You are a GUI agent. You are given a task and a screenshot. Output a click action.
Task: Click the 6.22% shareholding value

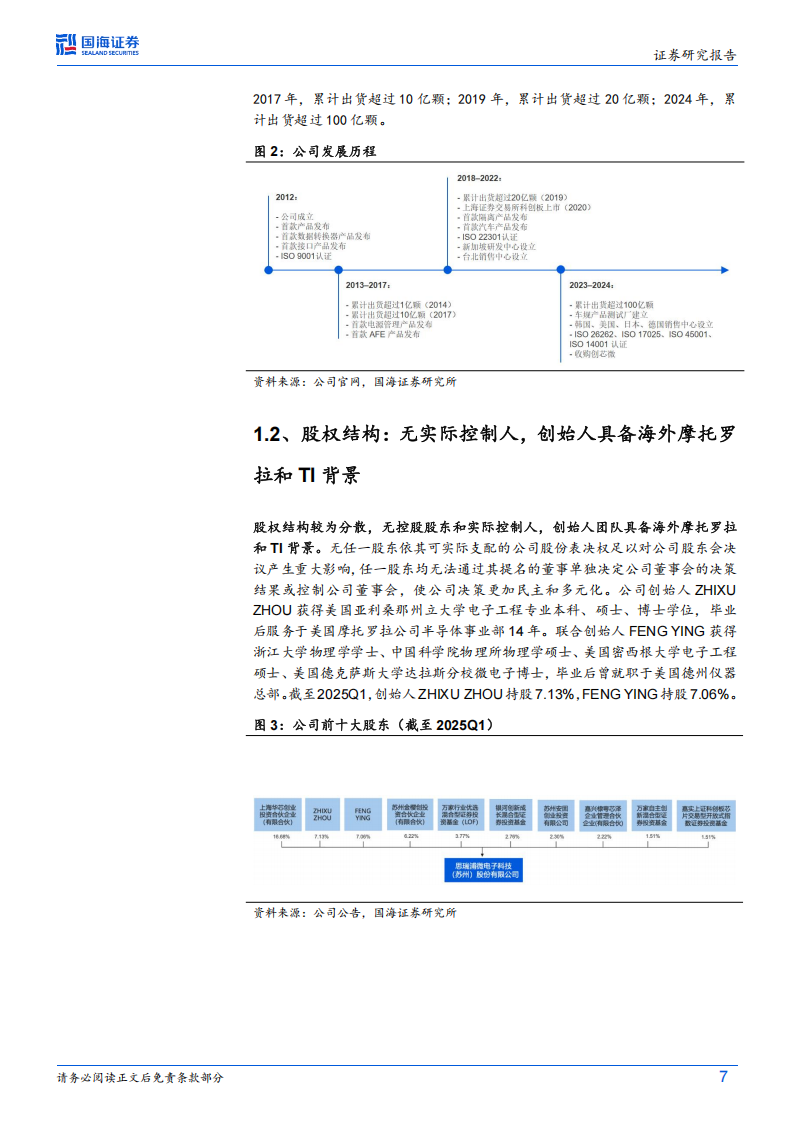[x=411, y=837]
